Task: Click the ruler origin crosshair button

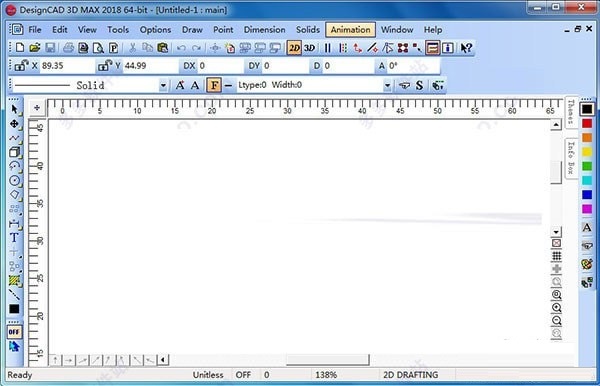Action: point(37,108)
